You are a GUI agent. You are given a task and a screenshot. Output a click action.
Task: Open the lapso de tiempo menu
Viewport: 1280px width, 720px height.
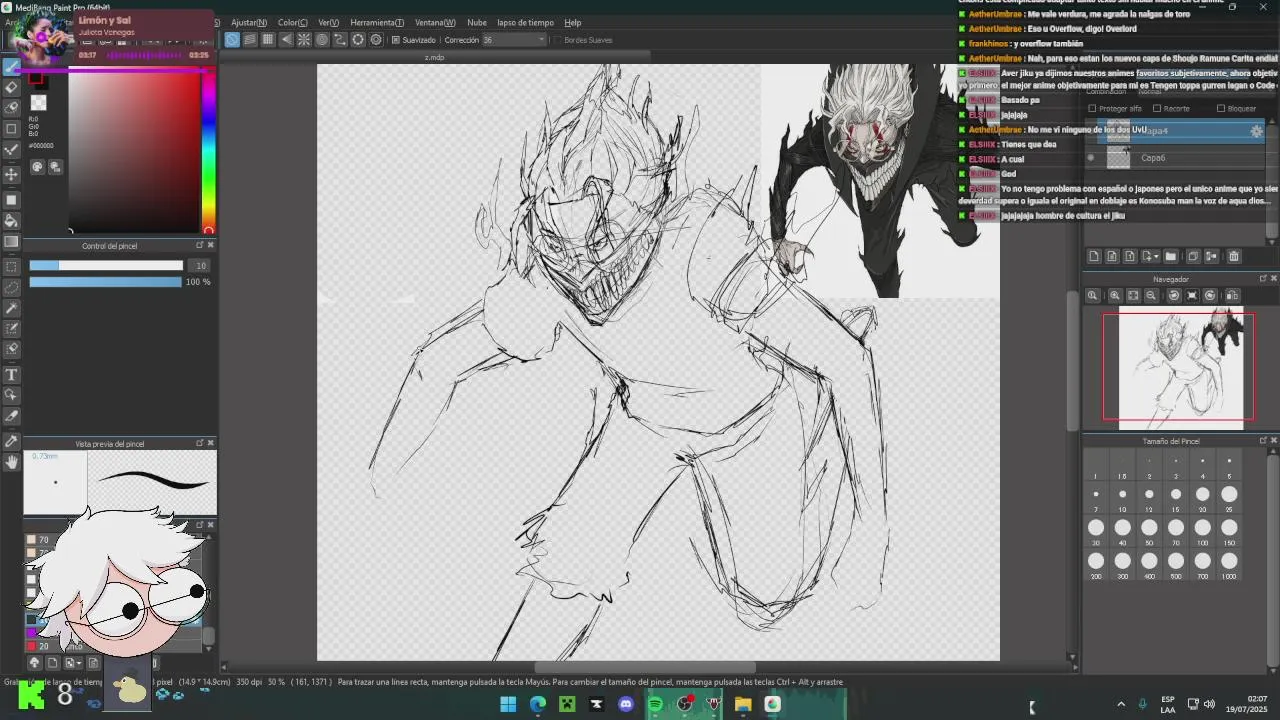pyautogui.click(x=525, y=22)
